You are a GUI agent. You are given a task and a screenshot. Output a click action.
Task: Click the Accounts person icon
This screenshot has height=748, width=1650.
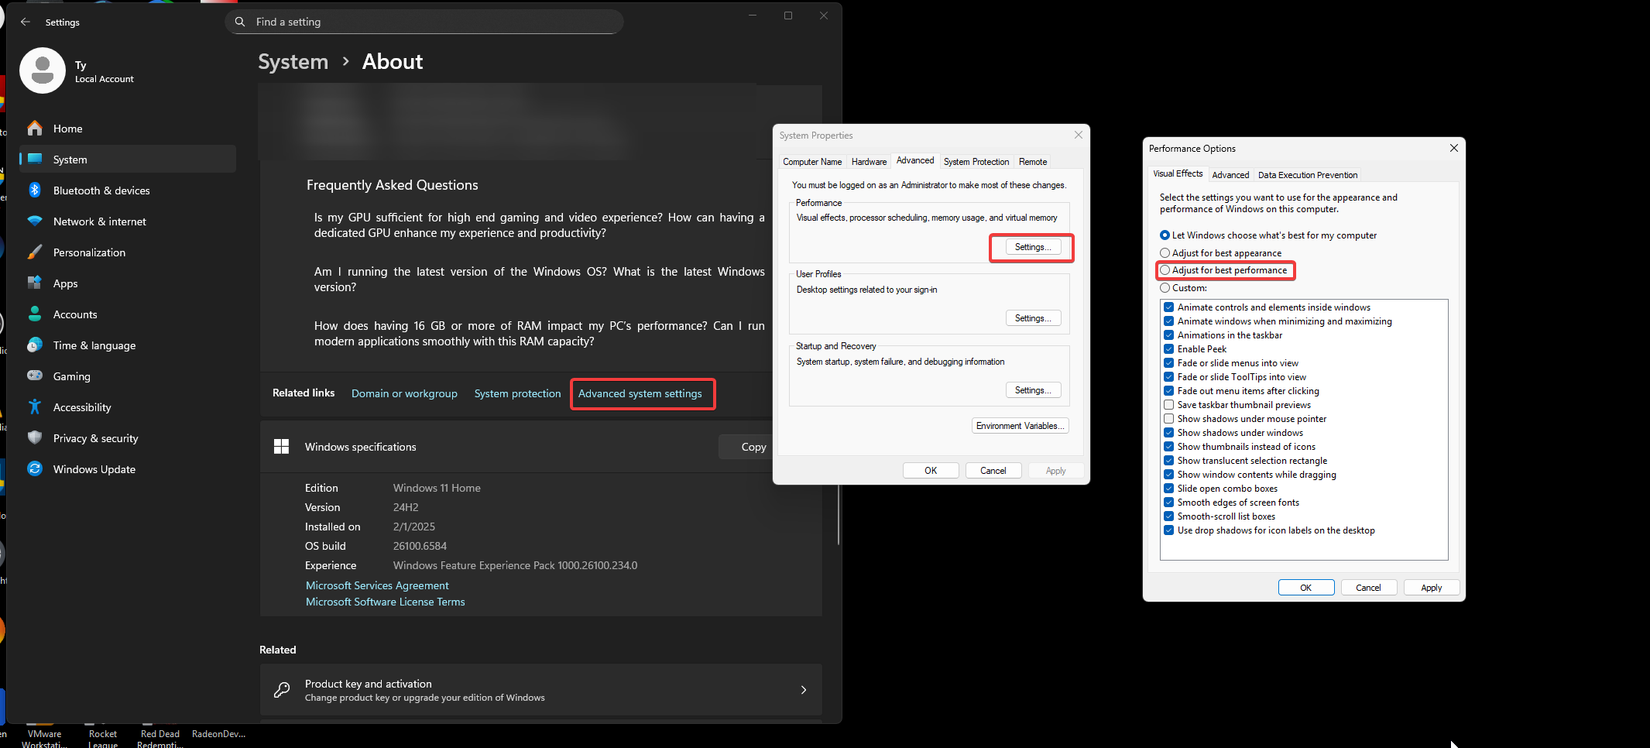click(35, 314)
